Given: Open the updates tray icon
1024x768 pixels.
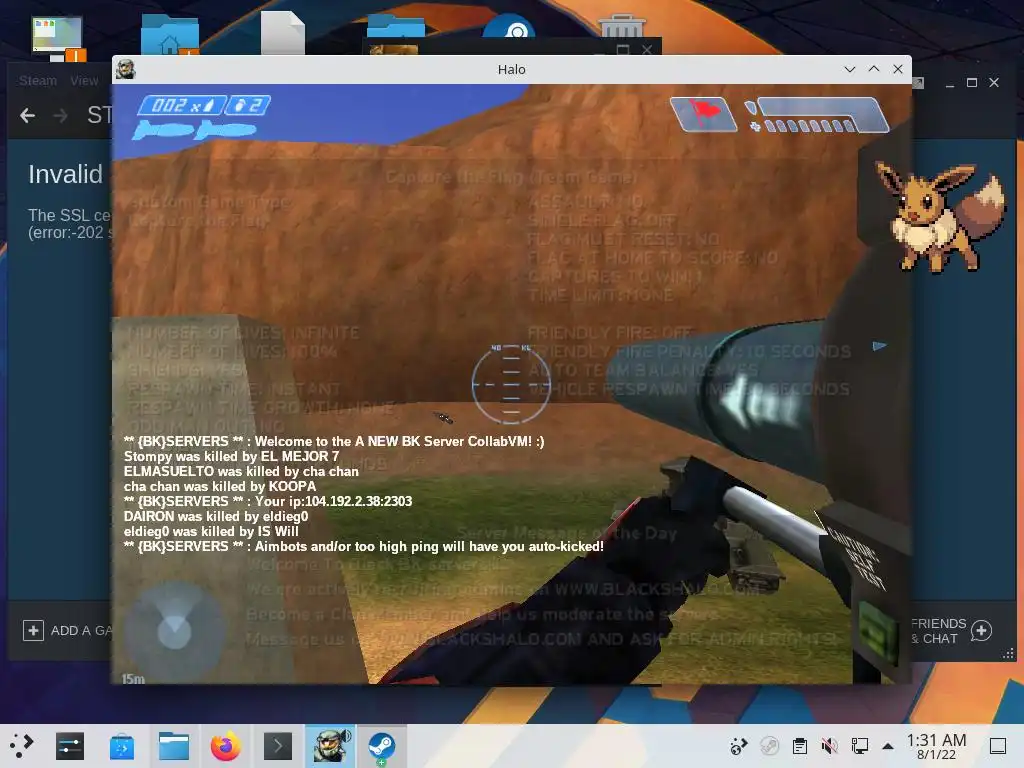Looking at the screenshot, I should click(x=739, y=746).
